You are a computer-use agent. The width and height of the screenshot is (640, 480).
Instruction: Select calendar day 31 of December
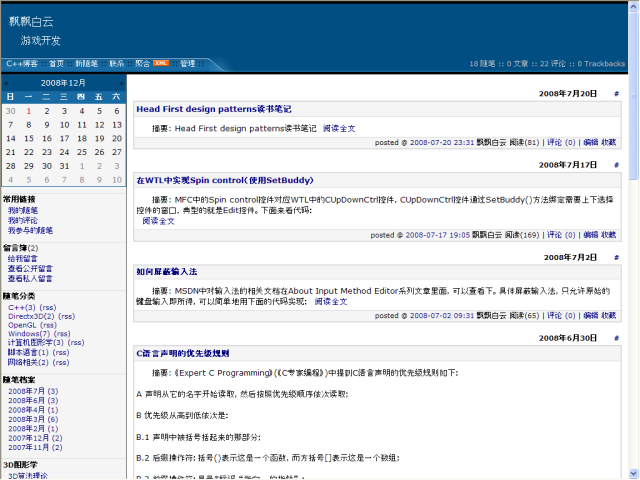[x=64, y=166]
